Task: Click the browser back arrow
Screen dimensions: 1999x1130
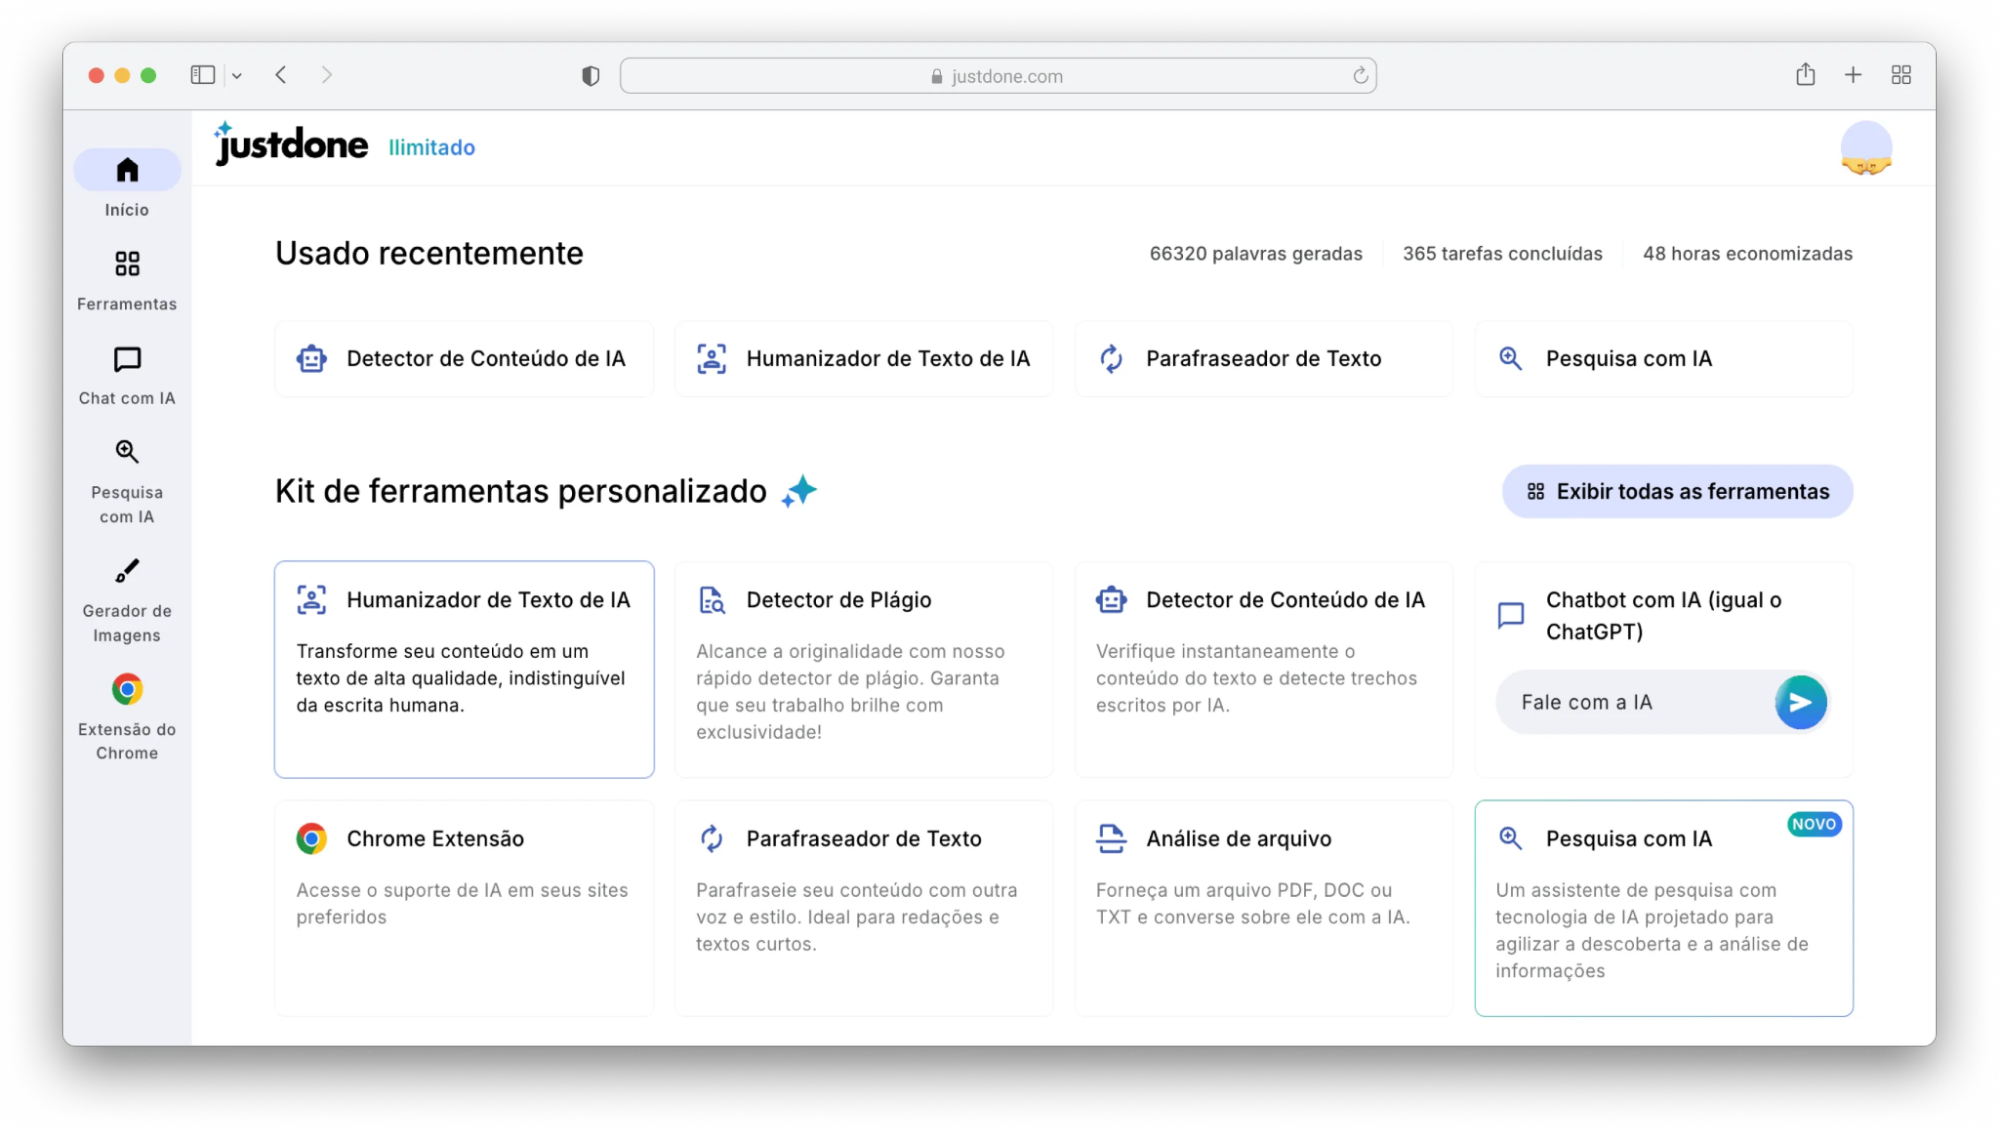Action: coord(281,75)
